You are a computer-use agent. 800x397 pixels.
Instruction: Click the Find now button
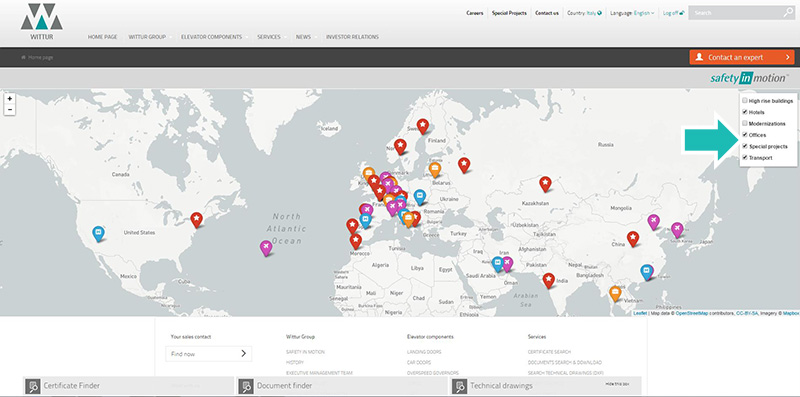point(209,354)
